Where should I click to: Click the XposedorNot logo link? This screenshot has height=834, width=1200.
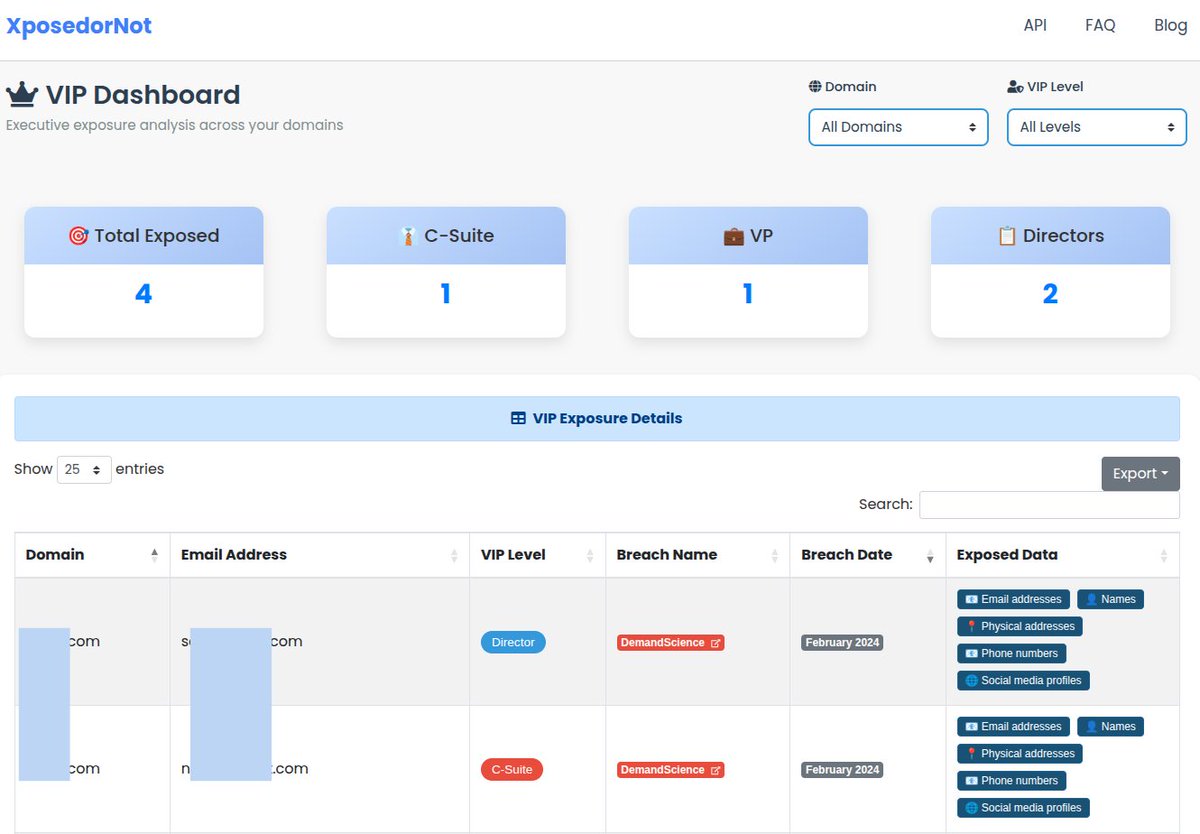point(79,26)
